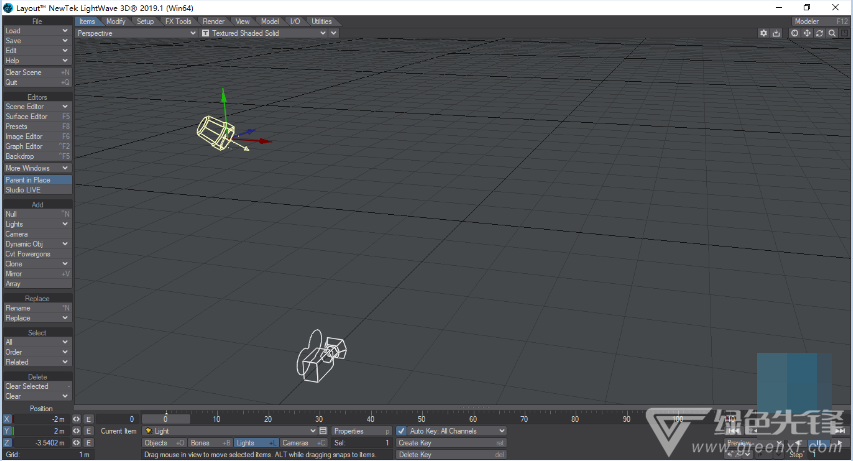Click the Delete Key button

tap(452, 454)
